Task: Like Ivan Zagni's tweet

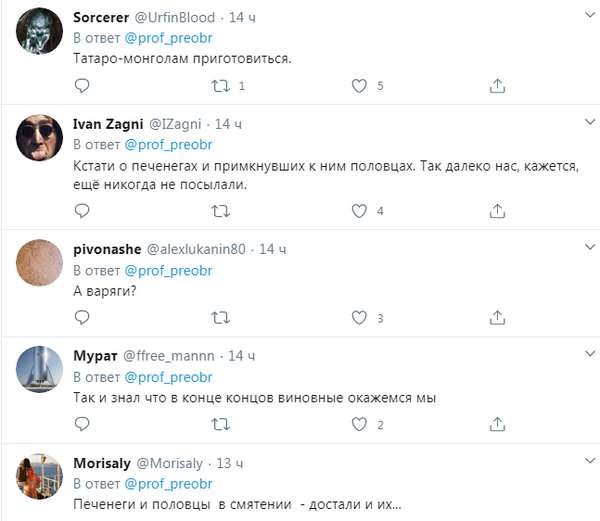Action: click(x=360, y=211)
